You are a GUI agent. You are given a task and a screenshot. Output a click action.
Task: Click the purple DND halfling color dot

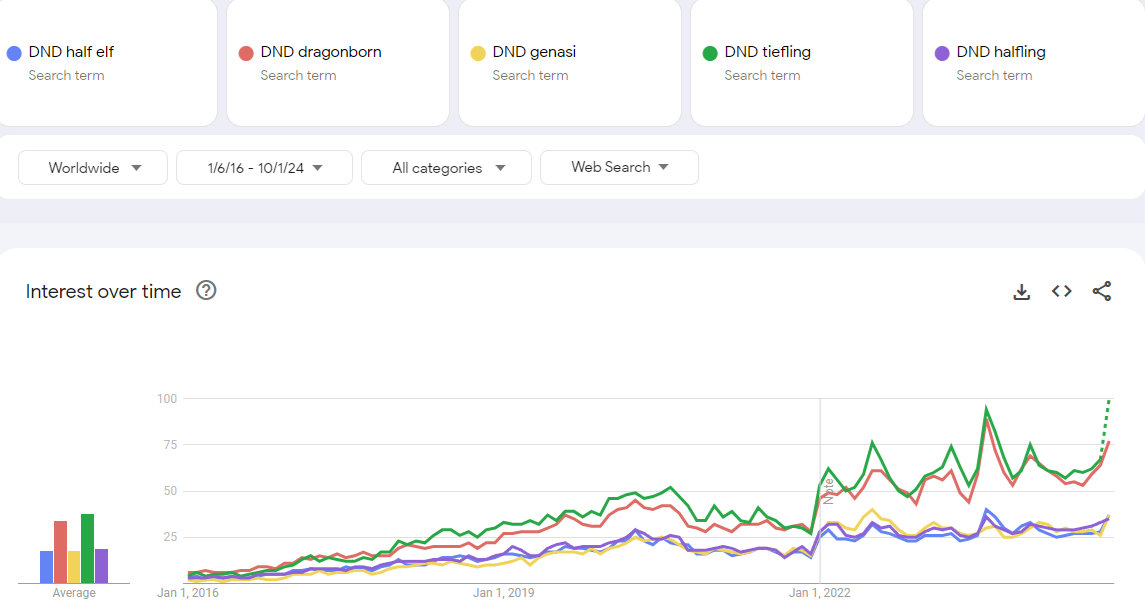[941, 53]
